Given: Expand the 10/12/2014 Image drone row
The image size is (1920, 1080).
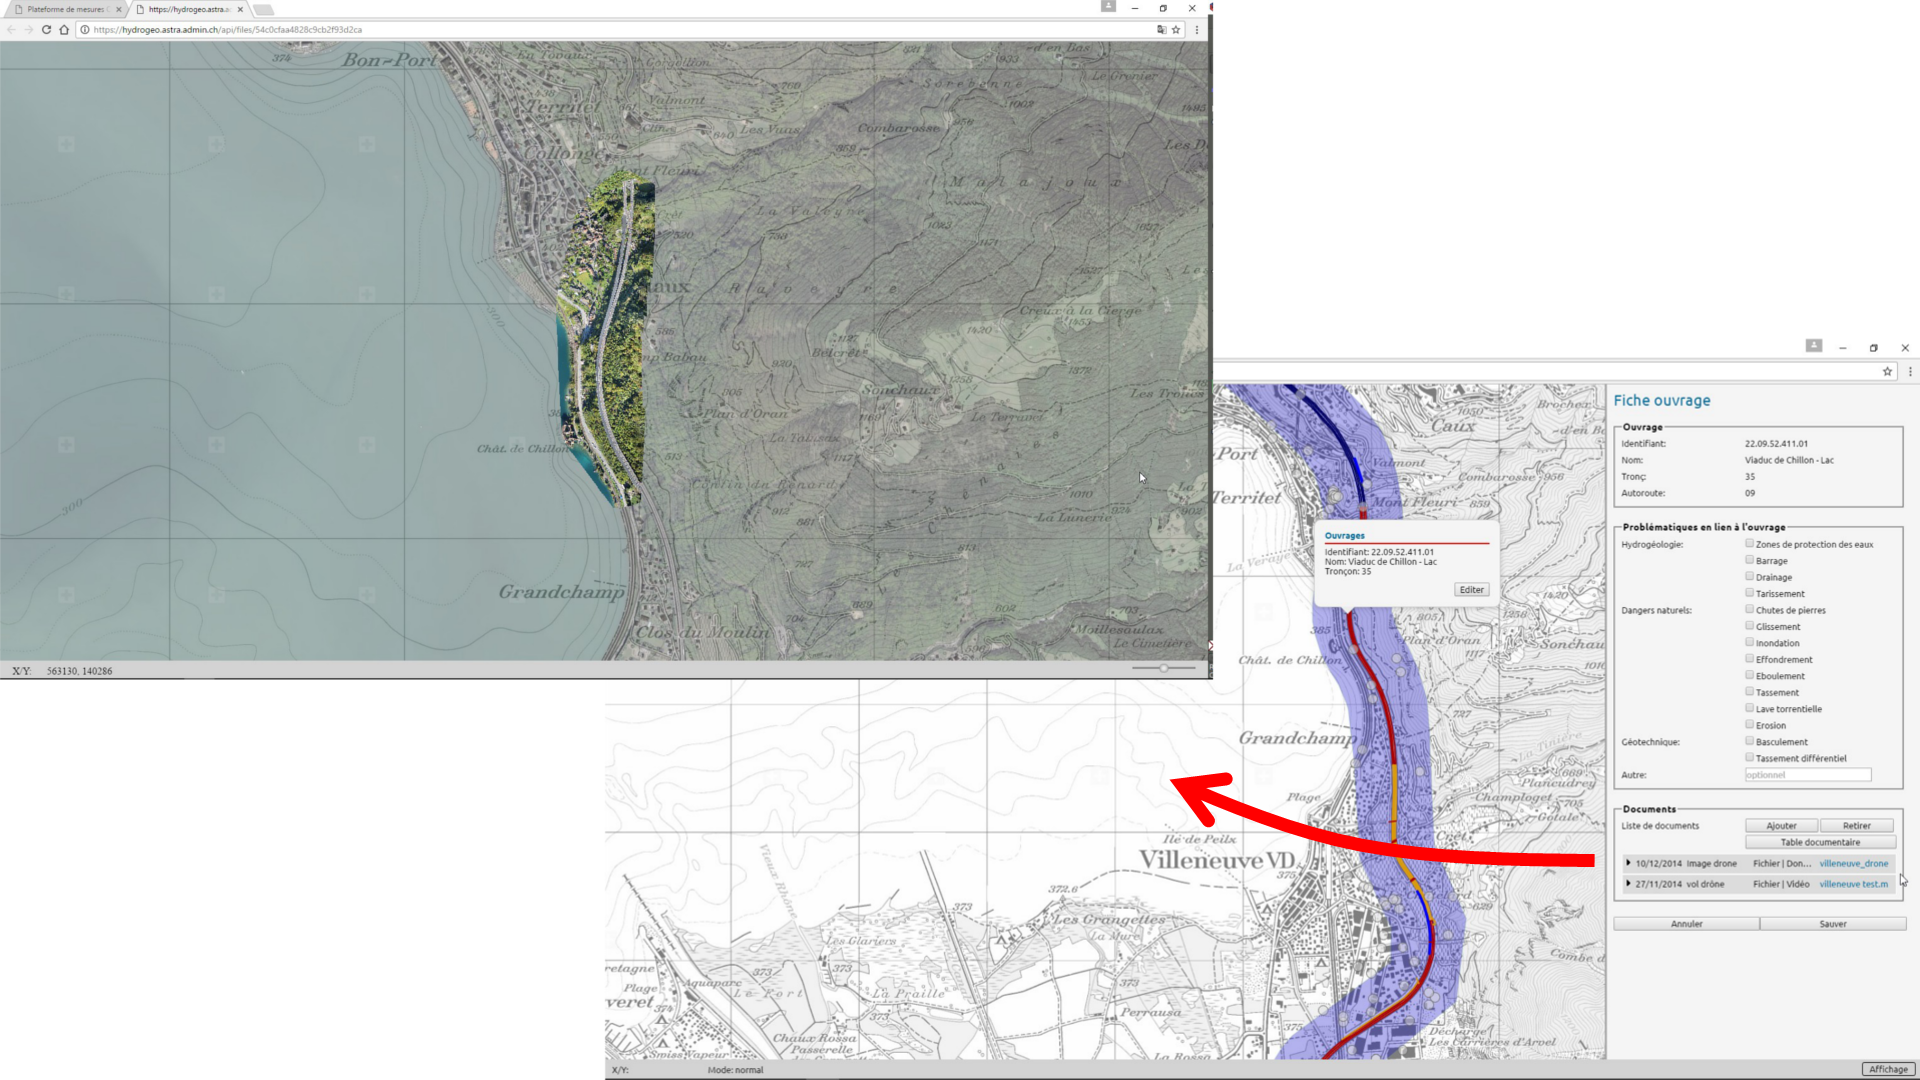Looking at the screenshot, I should click(x=1628, y=863).
